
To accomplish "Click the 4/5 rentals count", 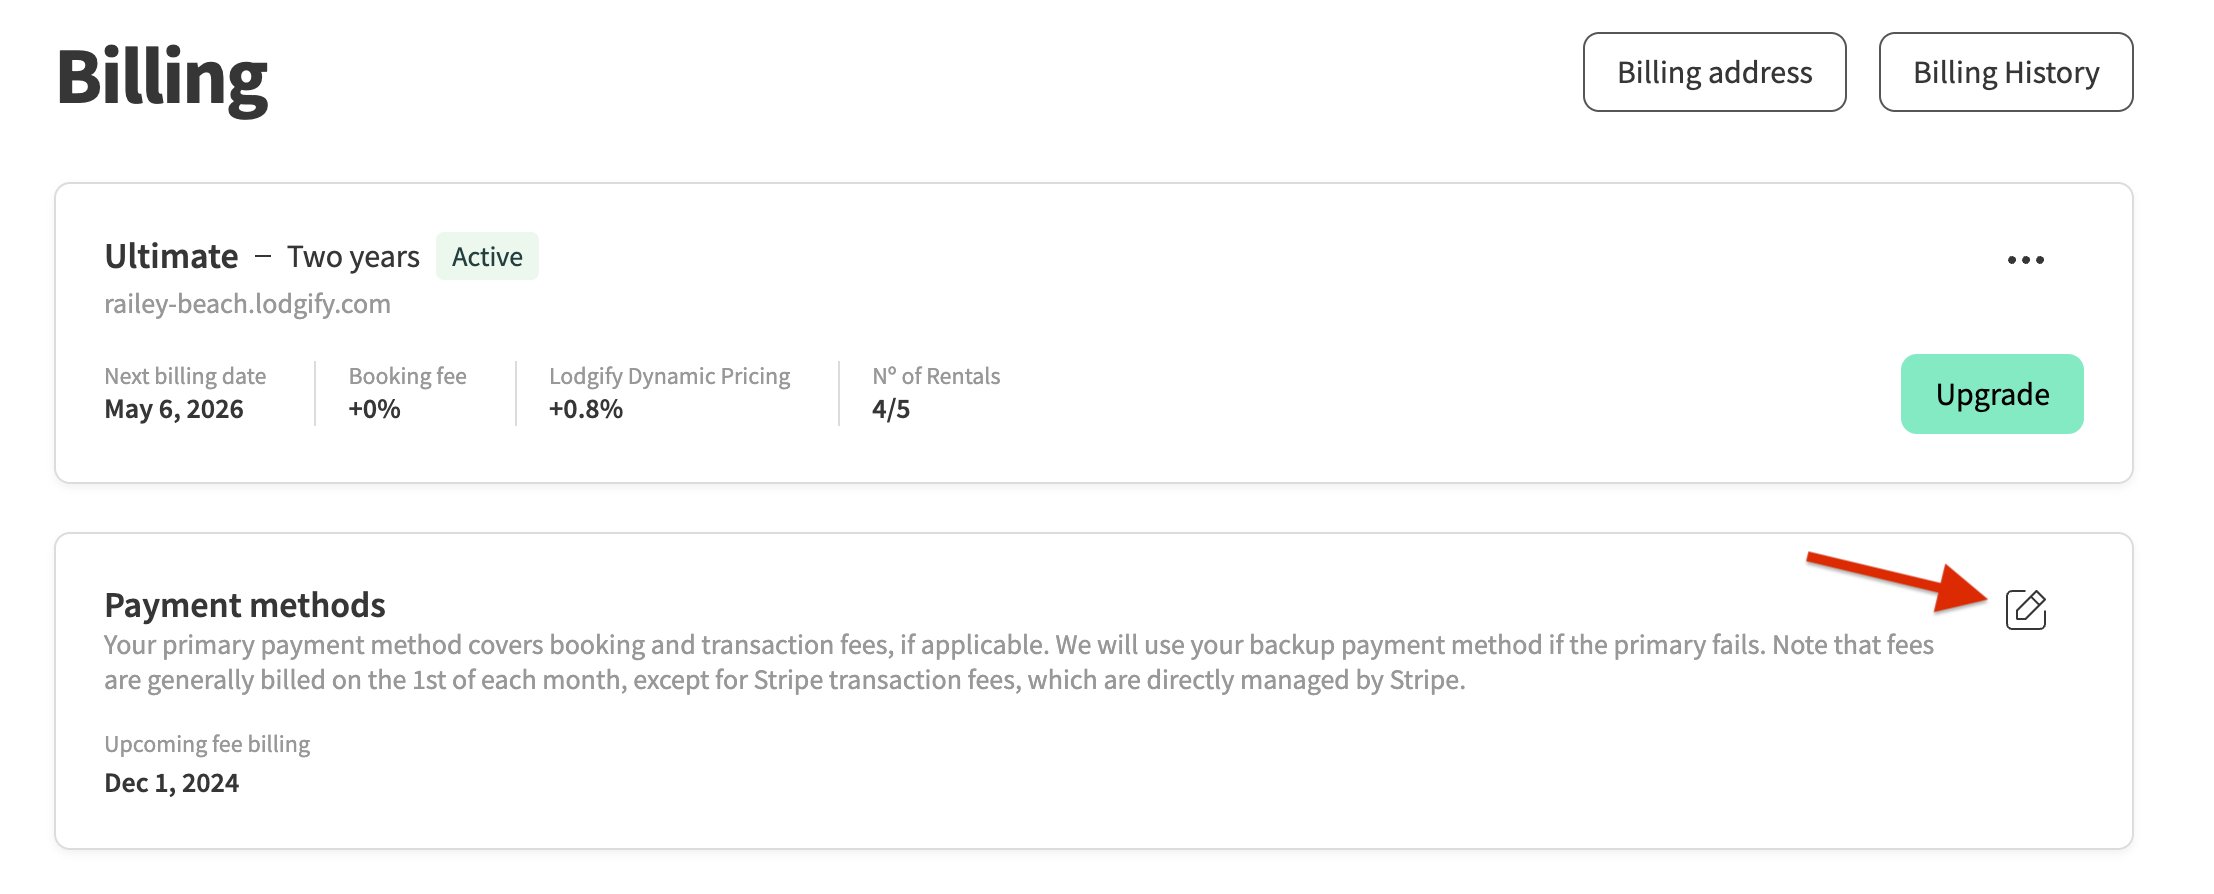I will click(890, 409).
